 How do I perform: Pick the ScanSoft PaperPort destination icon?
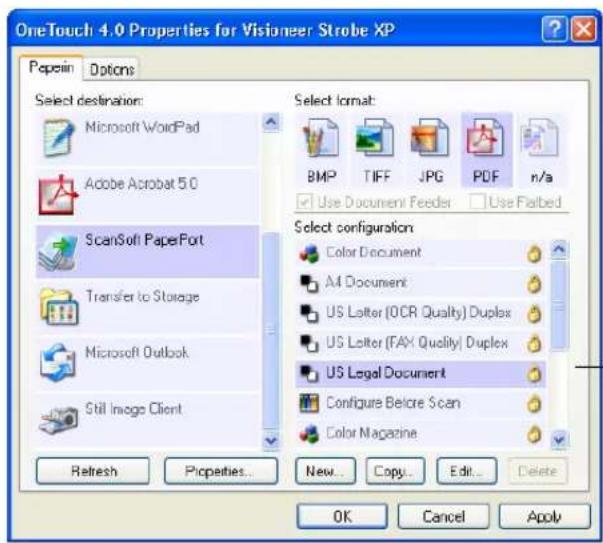58,251
